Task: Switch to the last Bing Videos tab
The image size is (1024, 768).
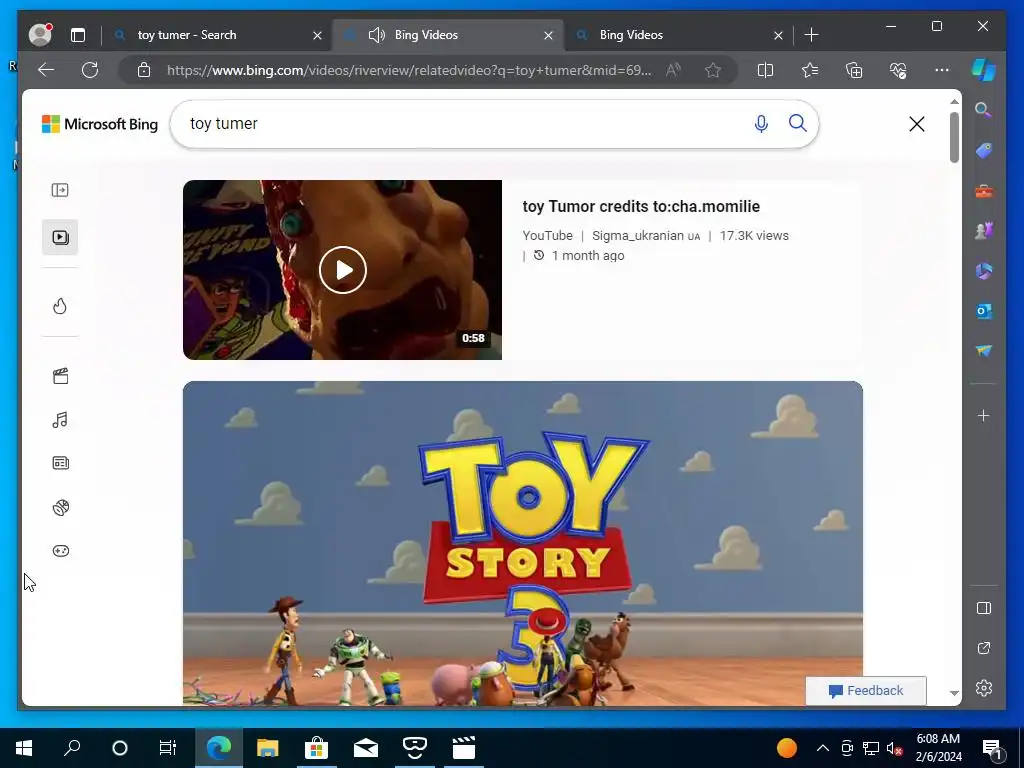Action: 631,35
